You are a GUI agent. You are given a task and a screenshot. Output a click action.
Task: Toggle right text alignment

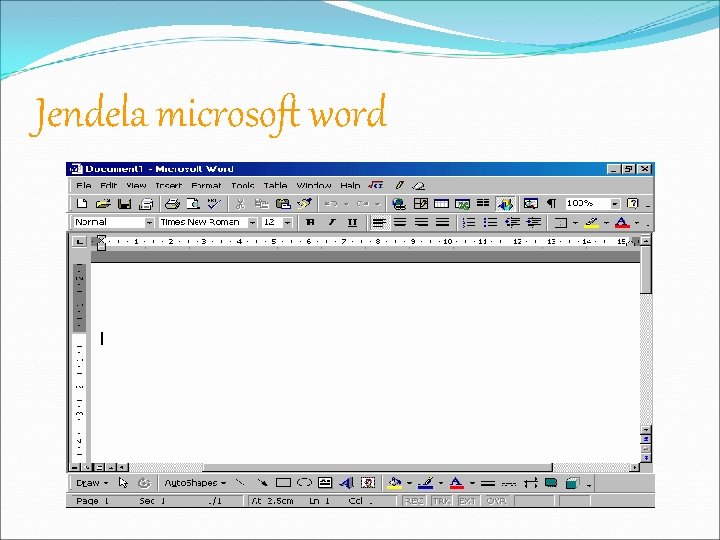[x=421, y=223]
